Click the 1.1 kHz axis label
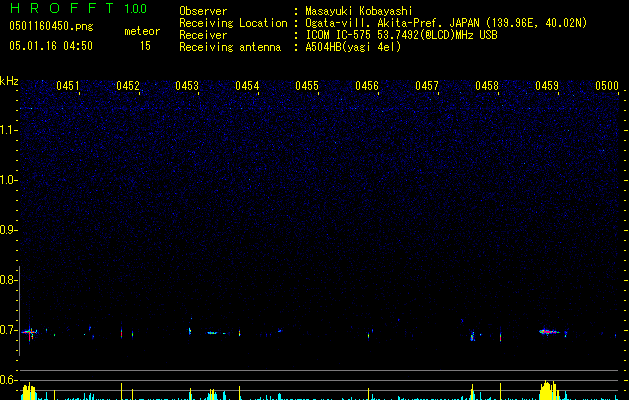 click(8, 130)
